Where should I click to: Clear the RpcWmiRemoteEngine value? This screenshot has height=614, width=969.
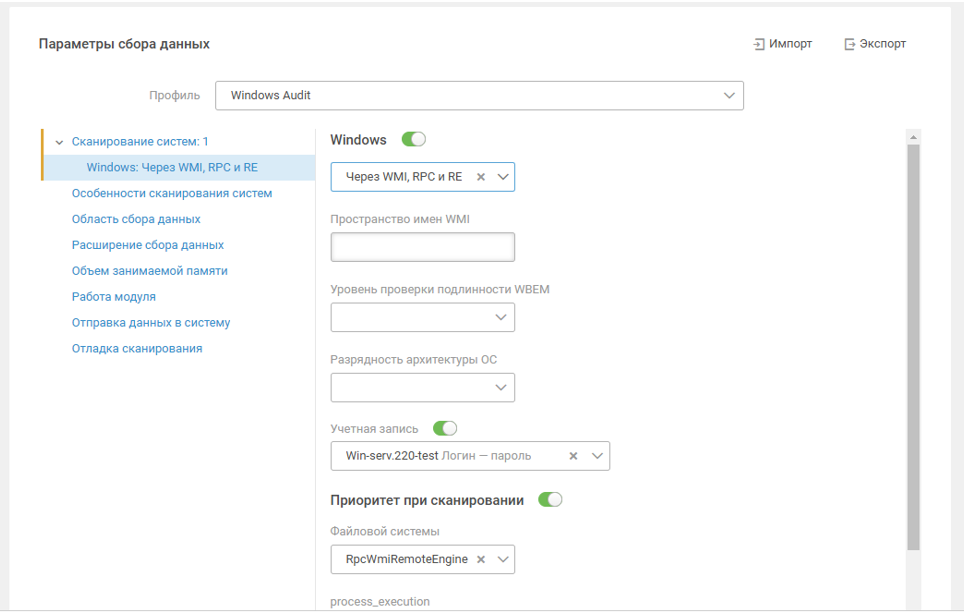coord(481,560)
